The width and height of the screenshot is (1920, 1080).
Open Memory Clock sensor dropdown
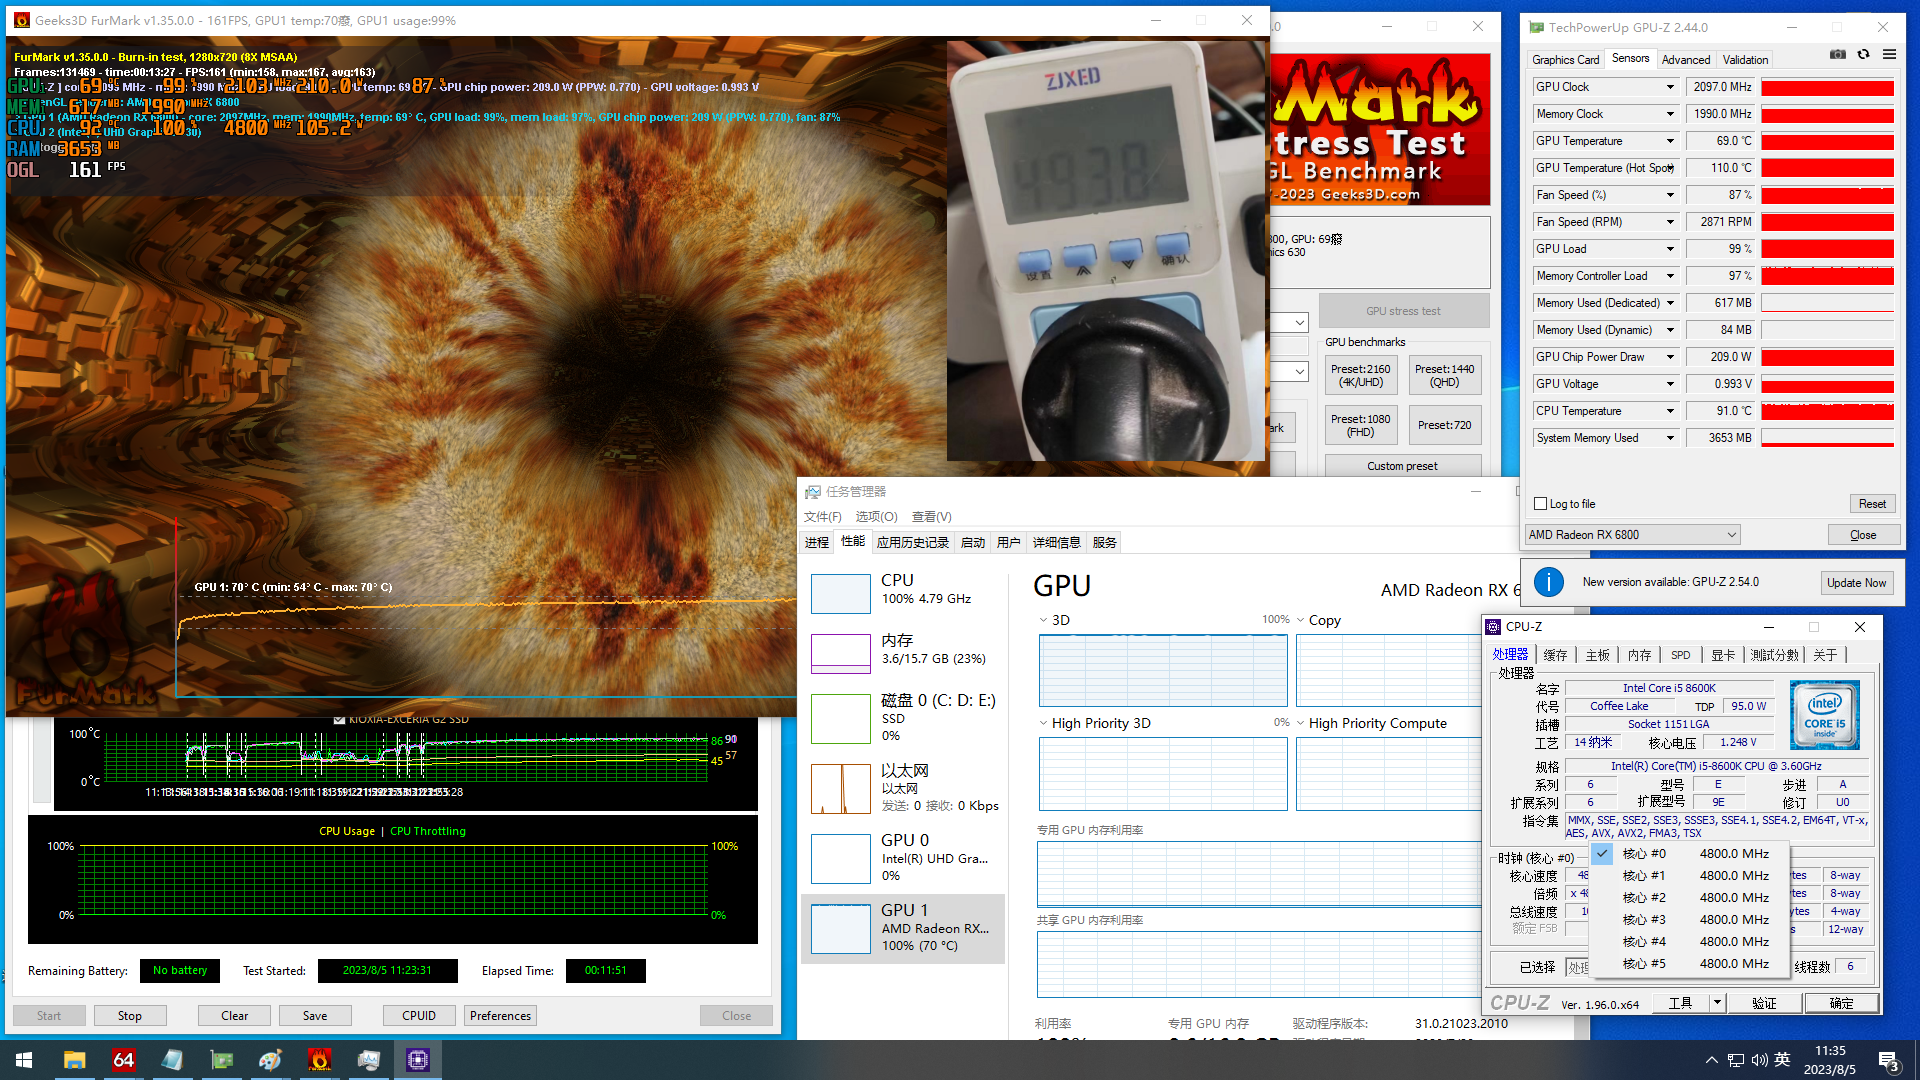click(1670, 114)
